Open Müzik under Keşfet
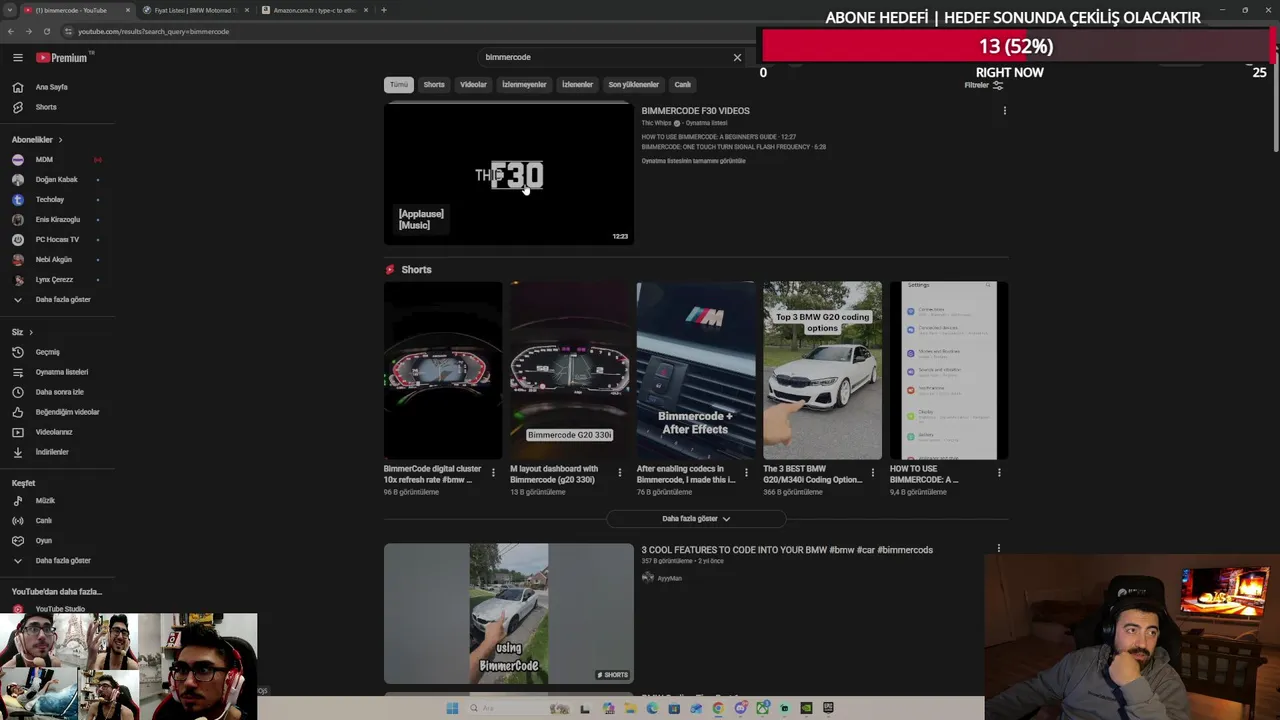This screenshot has height=720, width=1280. 45,500
